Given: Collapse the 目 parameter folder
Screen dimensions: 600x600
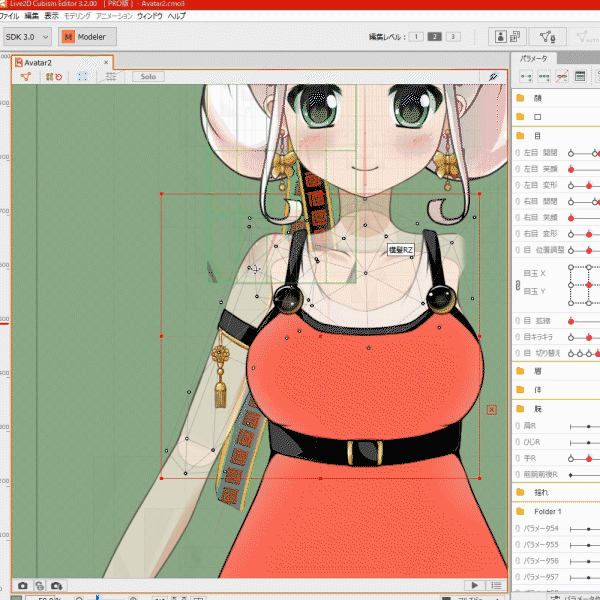Looking at the screenshot, I should coord(520,135).
